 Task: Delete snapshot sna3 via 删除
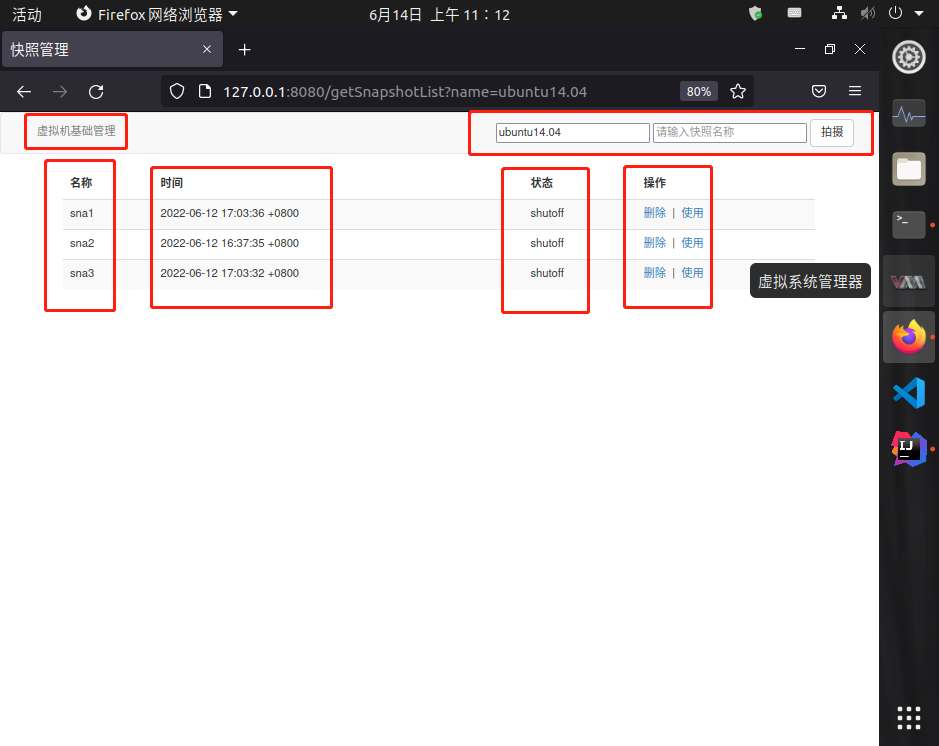click(655, 273)
